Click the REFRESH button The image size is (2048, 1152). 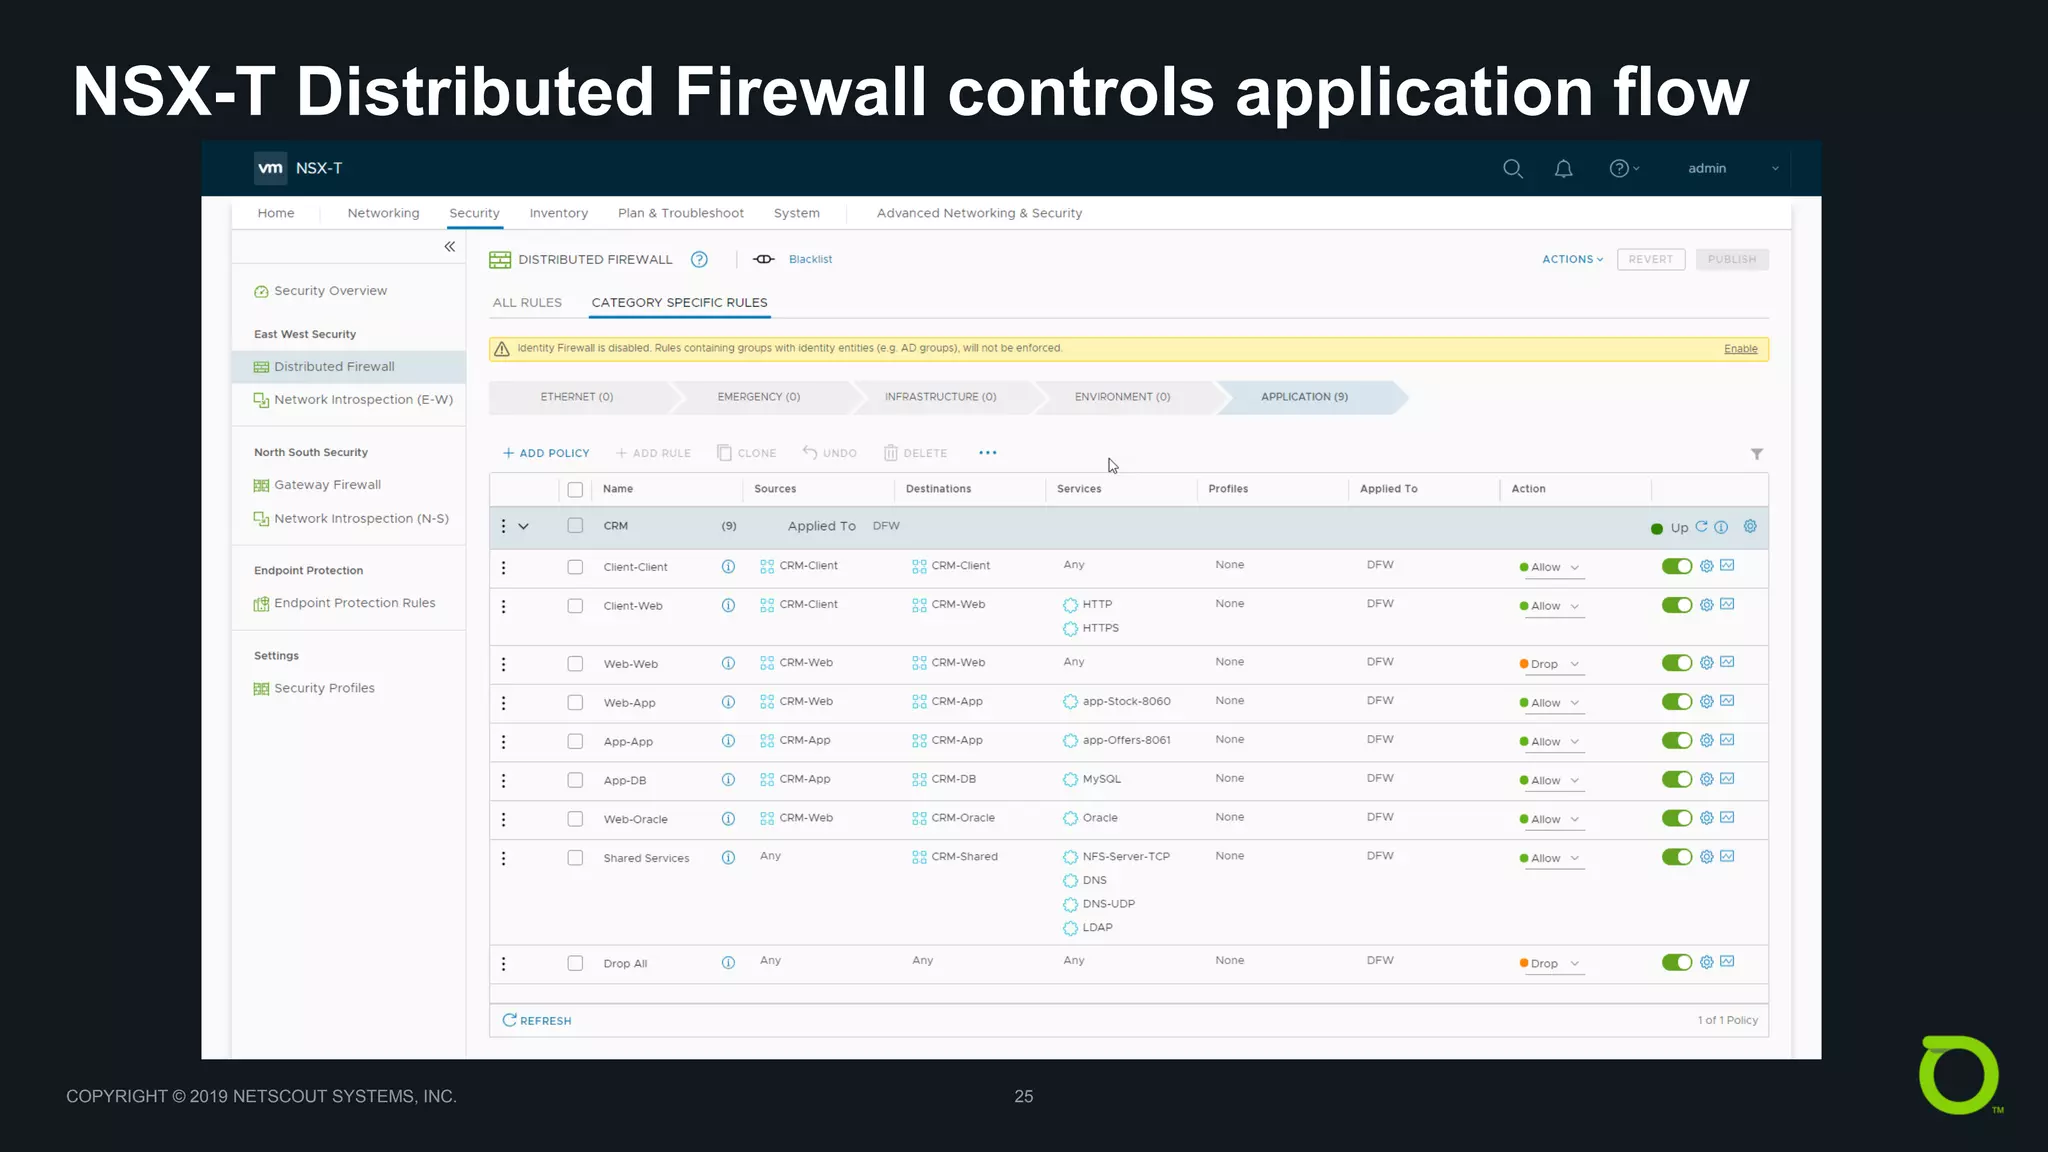pos(537,1021)
